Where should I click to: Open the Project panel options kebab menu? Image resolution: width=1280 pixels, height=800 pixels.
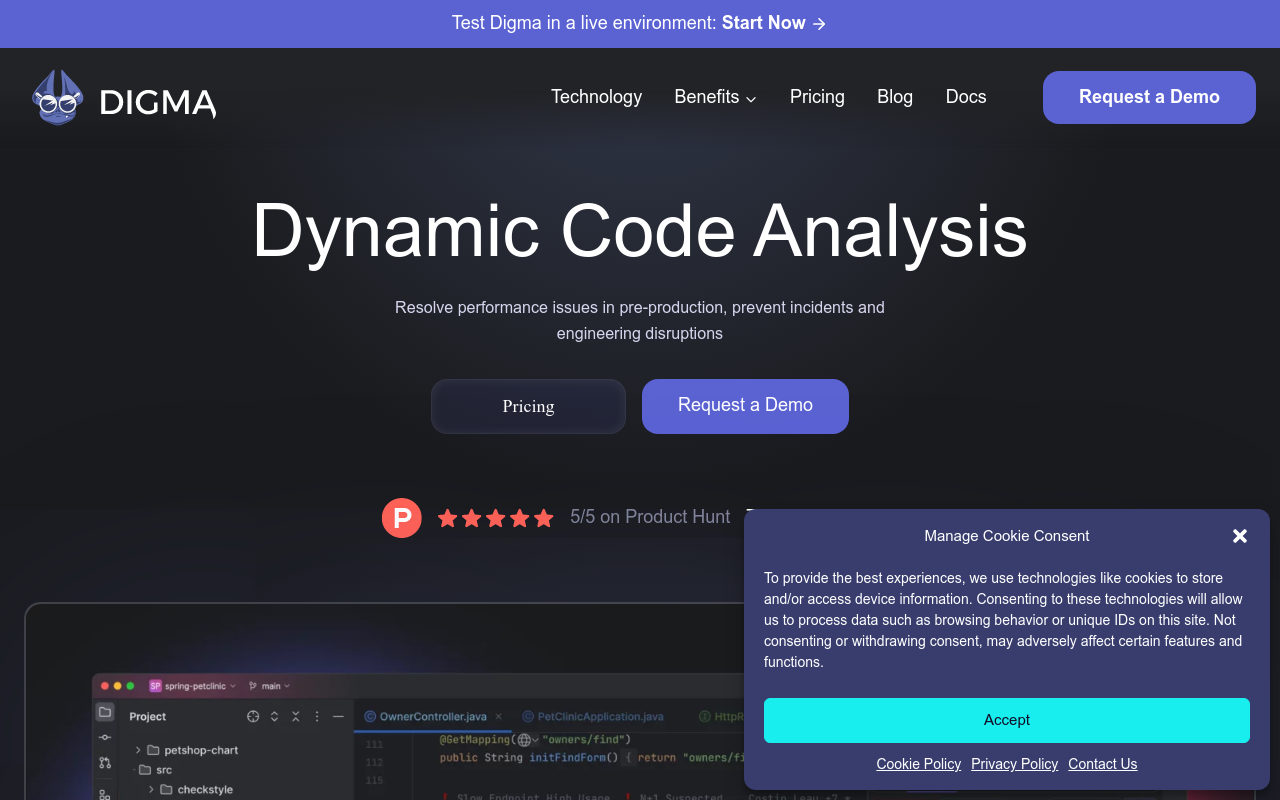click(x=317, y=717)
